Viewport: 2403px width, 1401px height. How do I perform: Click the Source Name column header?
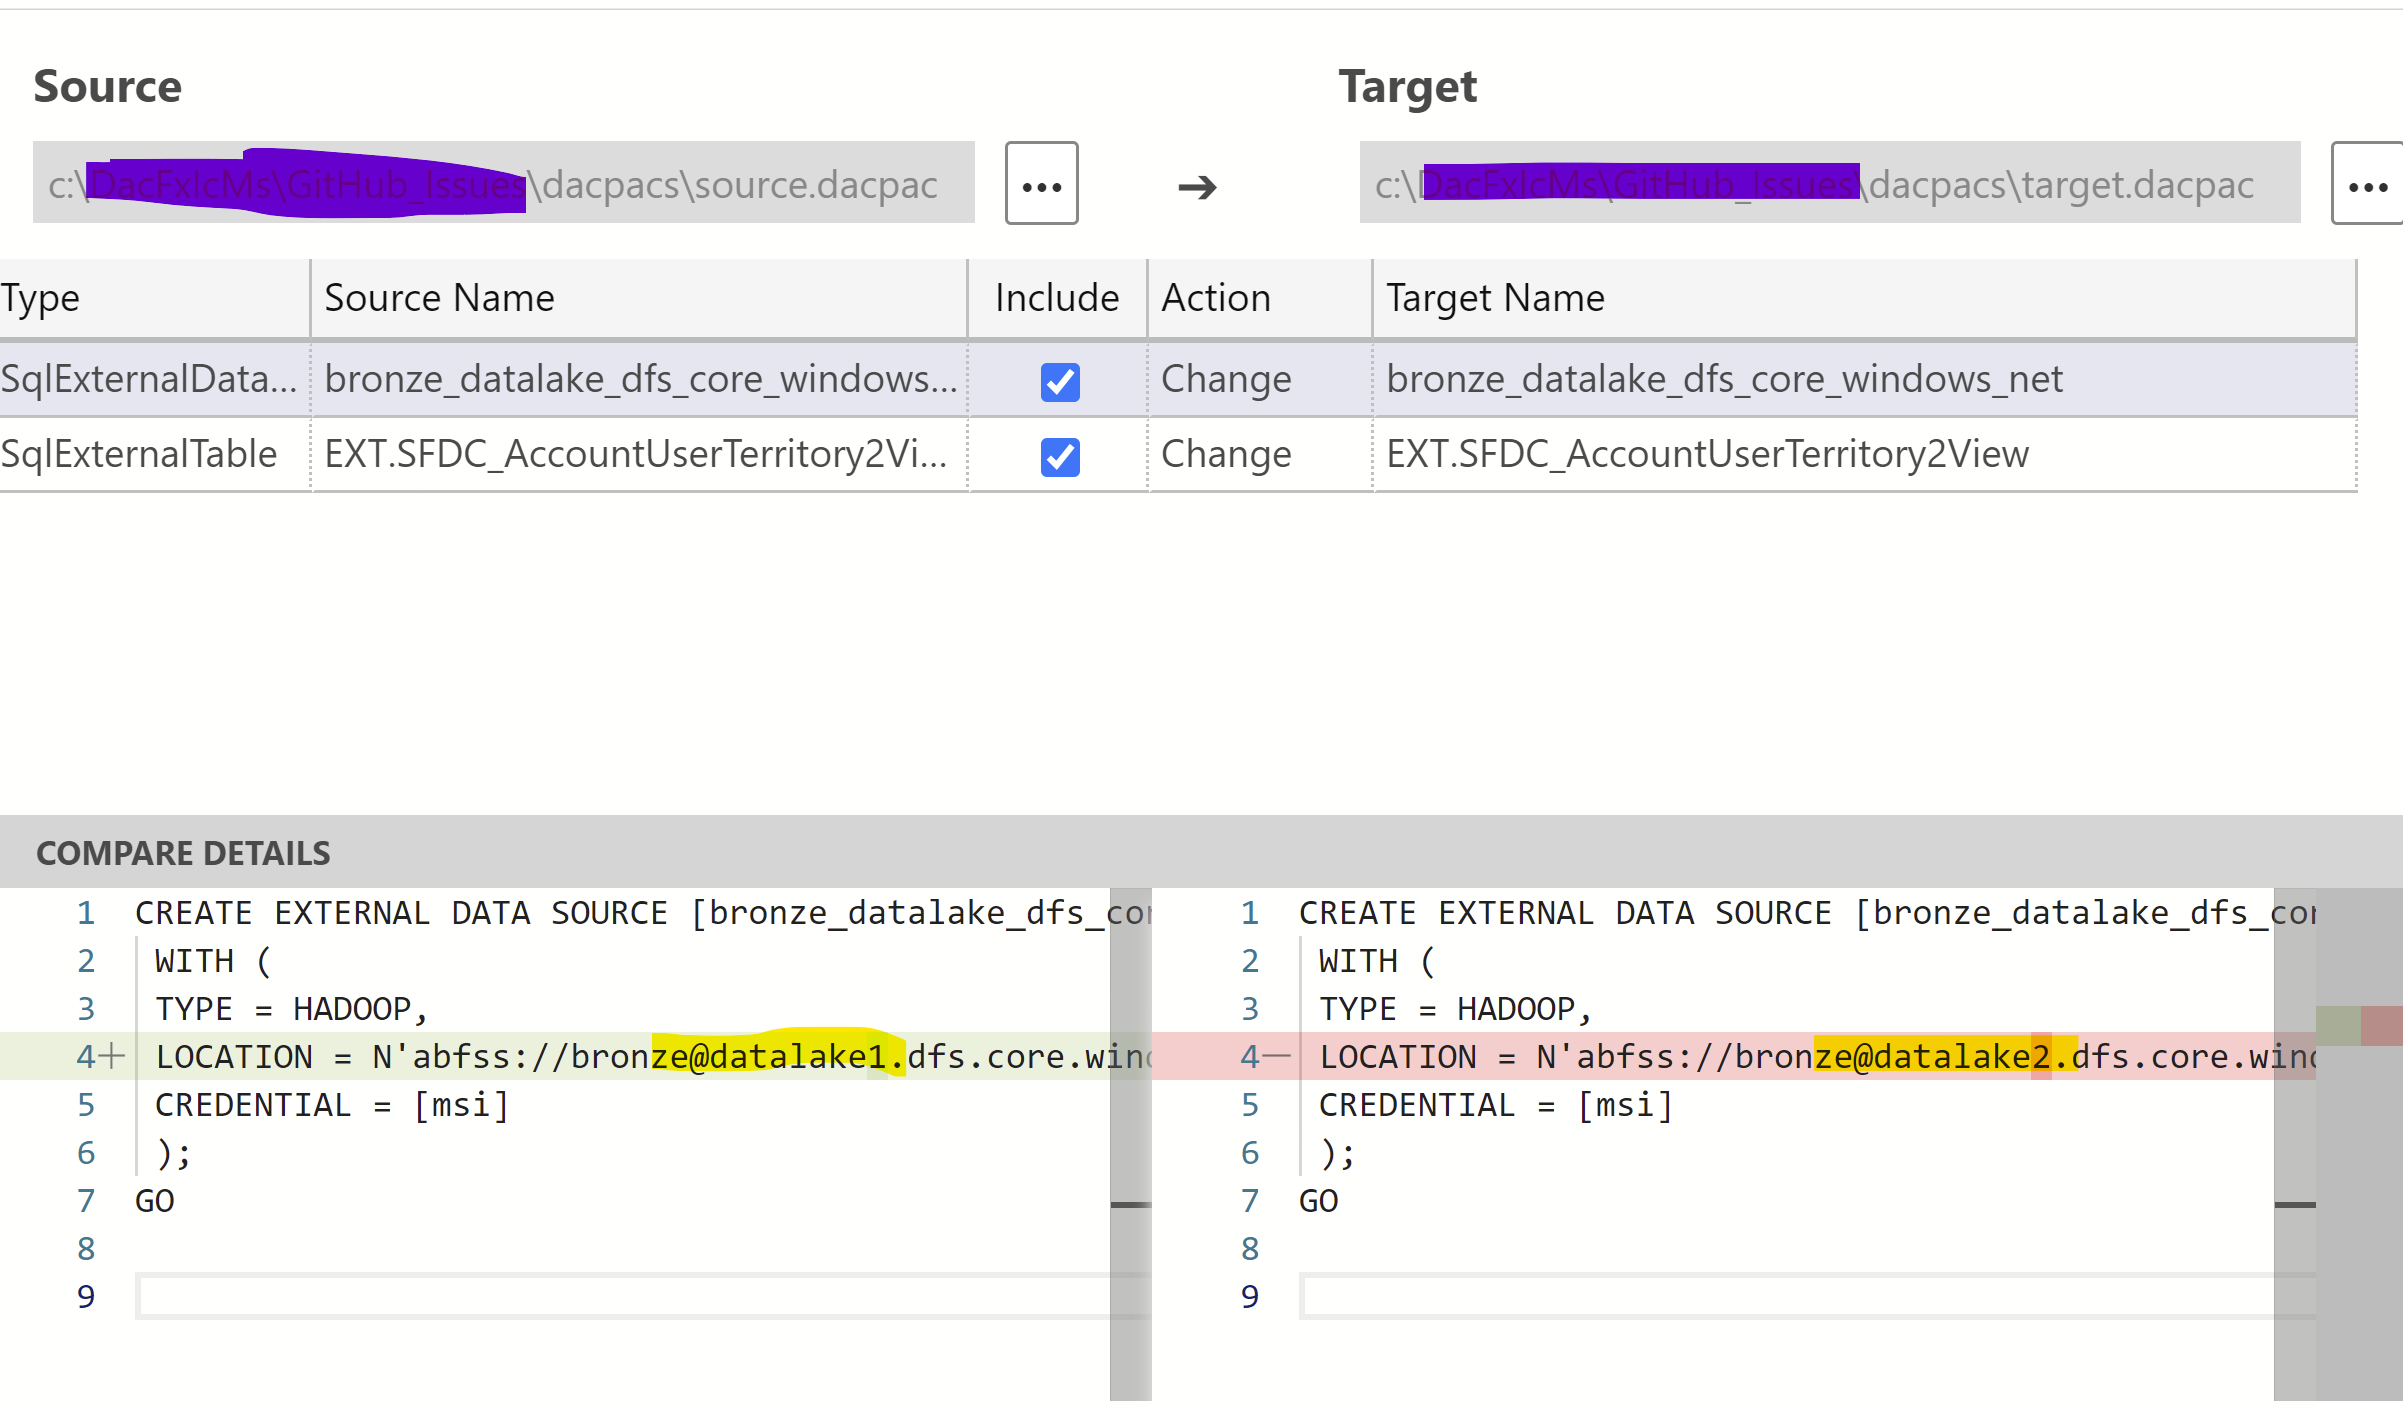click(438, 297)
